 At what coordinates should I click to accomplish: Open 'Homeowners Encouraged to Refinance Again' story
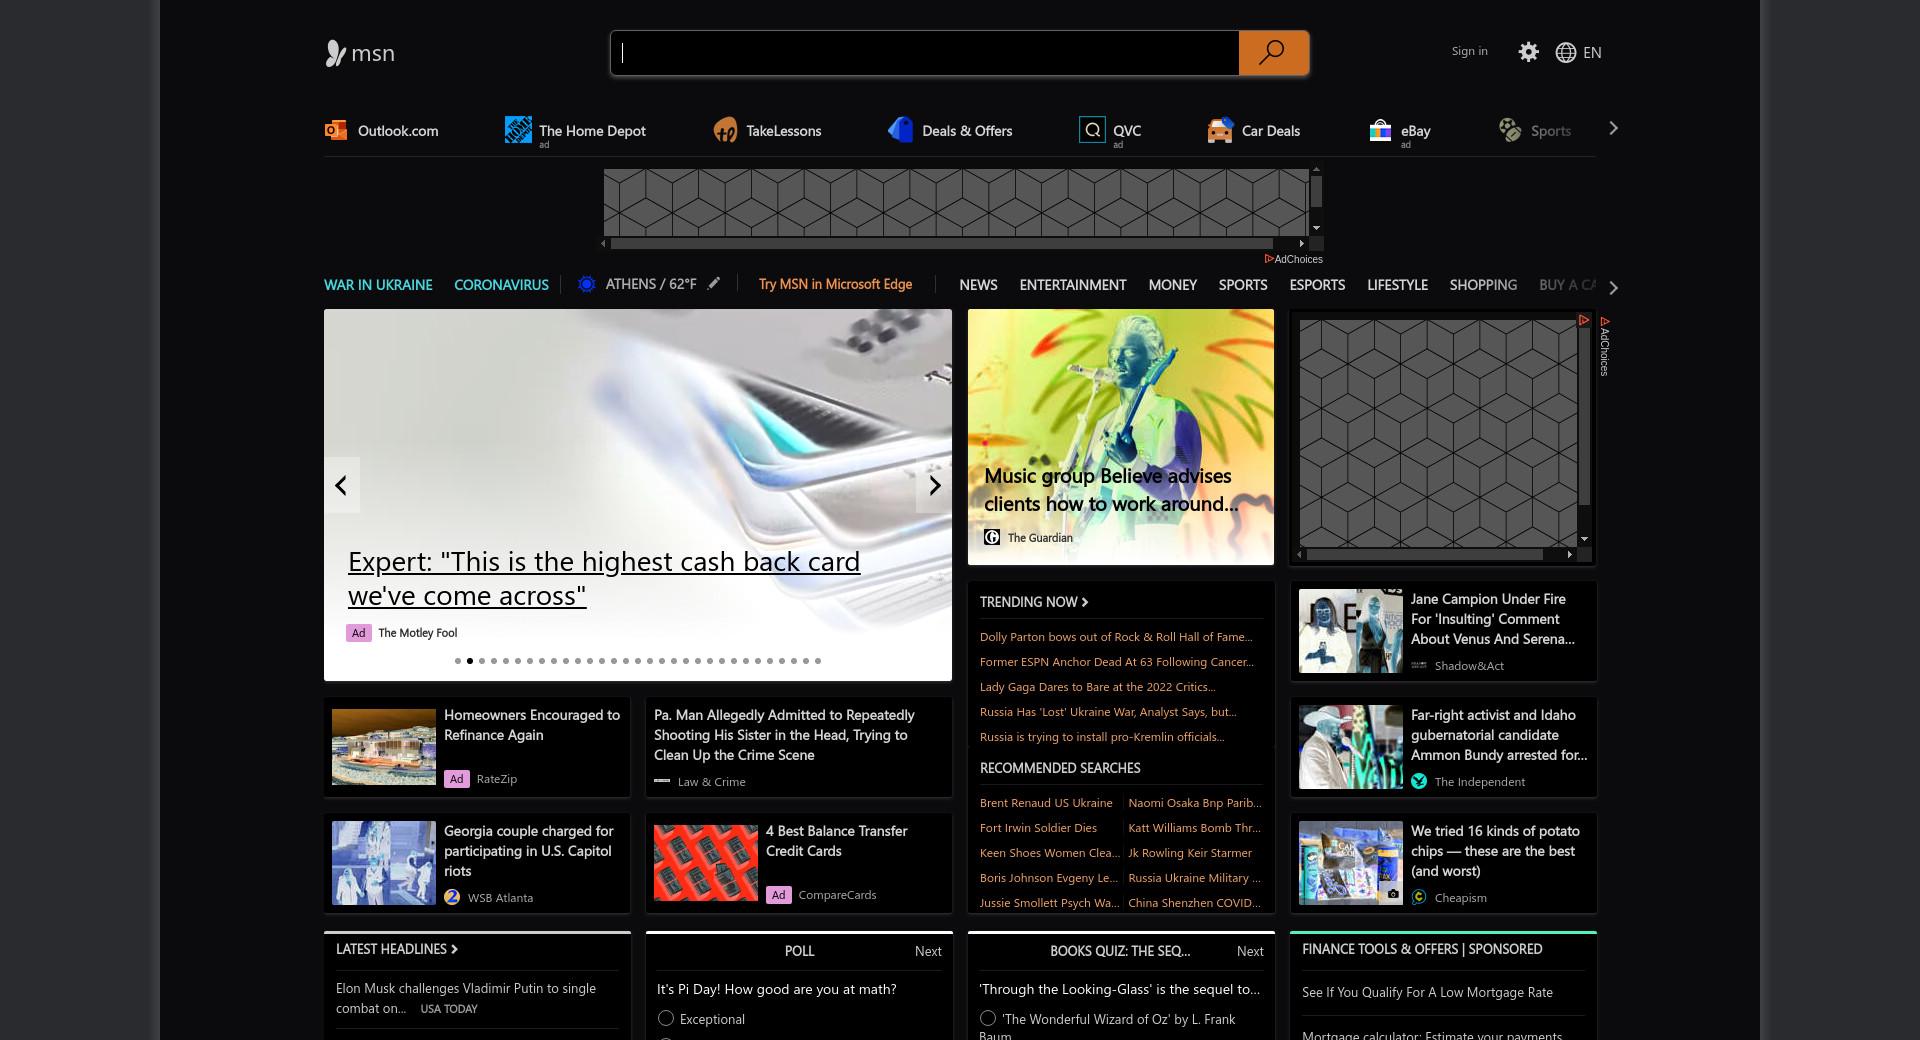pos(532,725)
